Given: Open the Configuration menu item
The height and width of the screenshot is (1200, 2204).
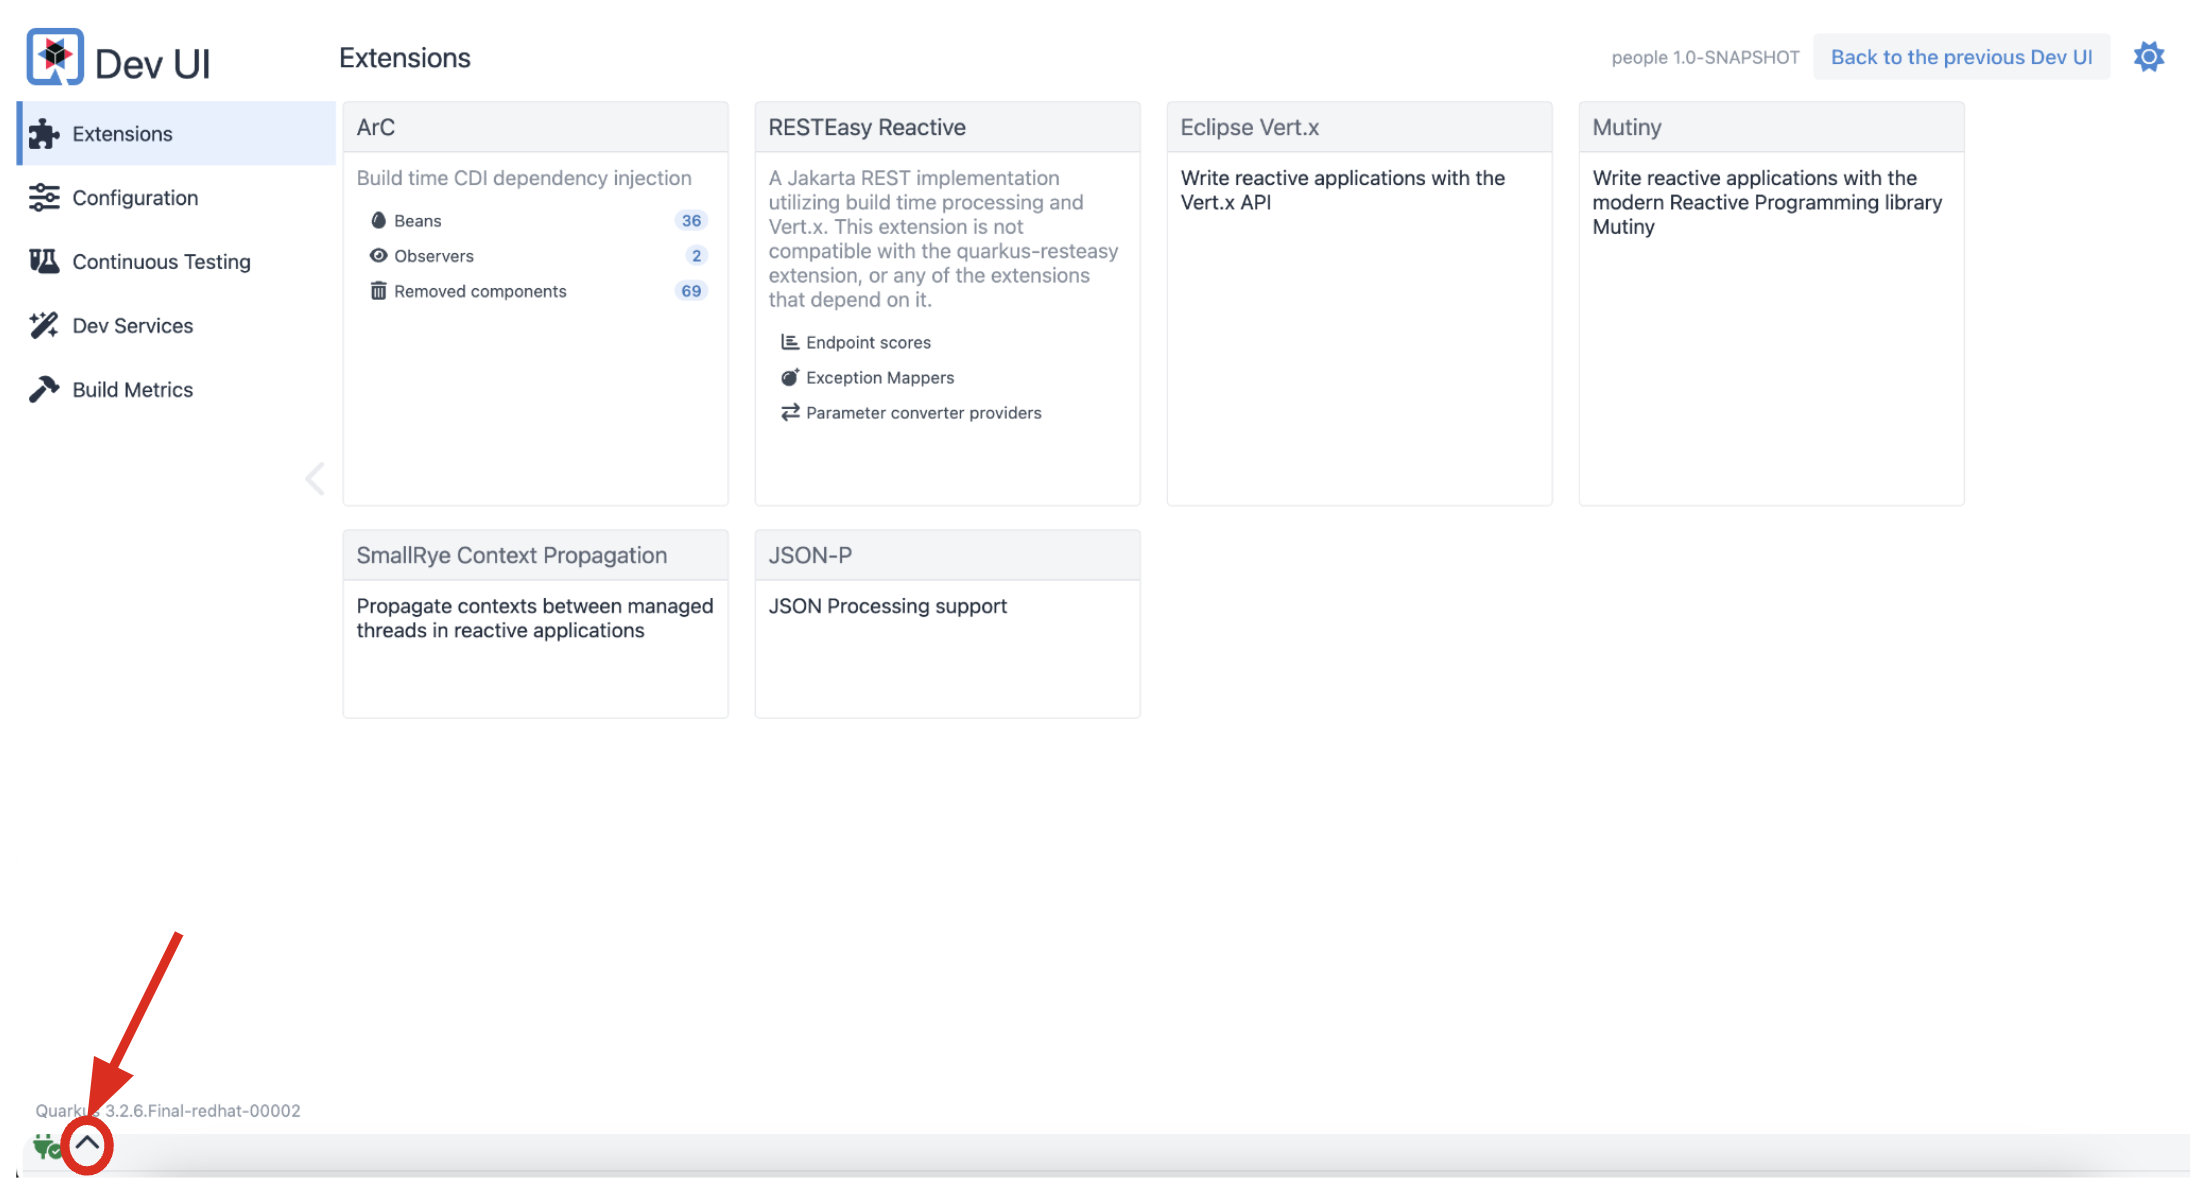Looking at the screenshot, I should 177,198.
